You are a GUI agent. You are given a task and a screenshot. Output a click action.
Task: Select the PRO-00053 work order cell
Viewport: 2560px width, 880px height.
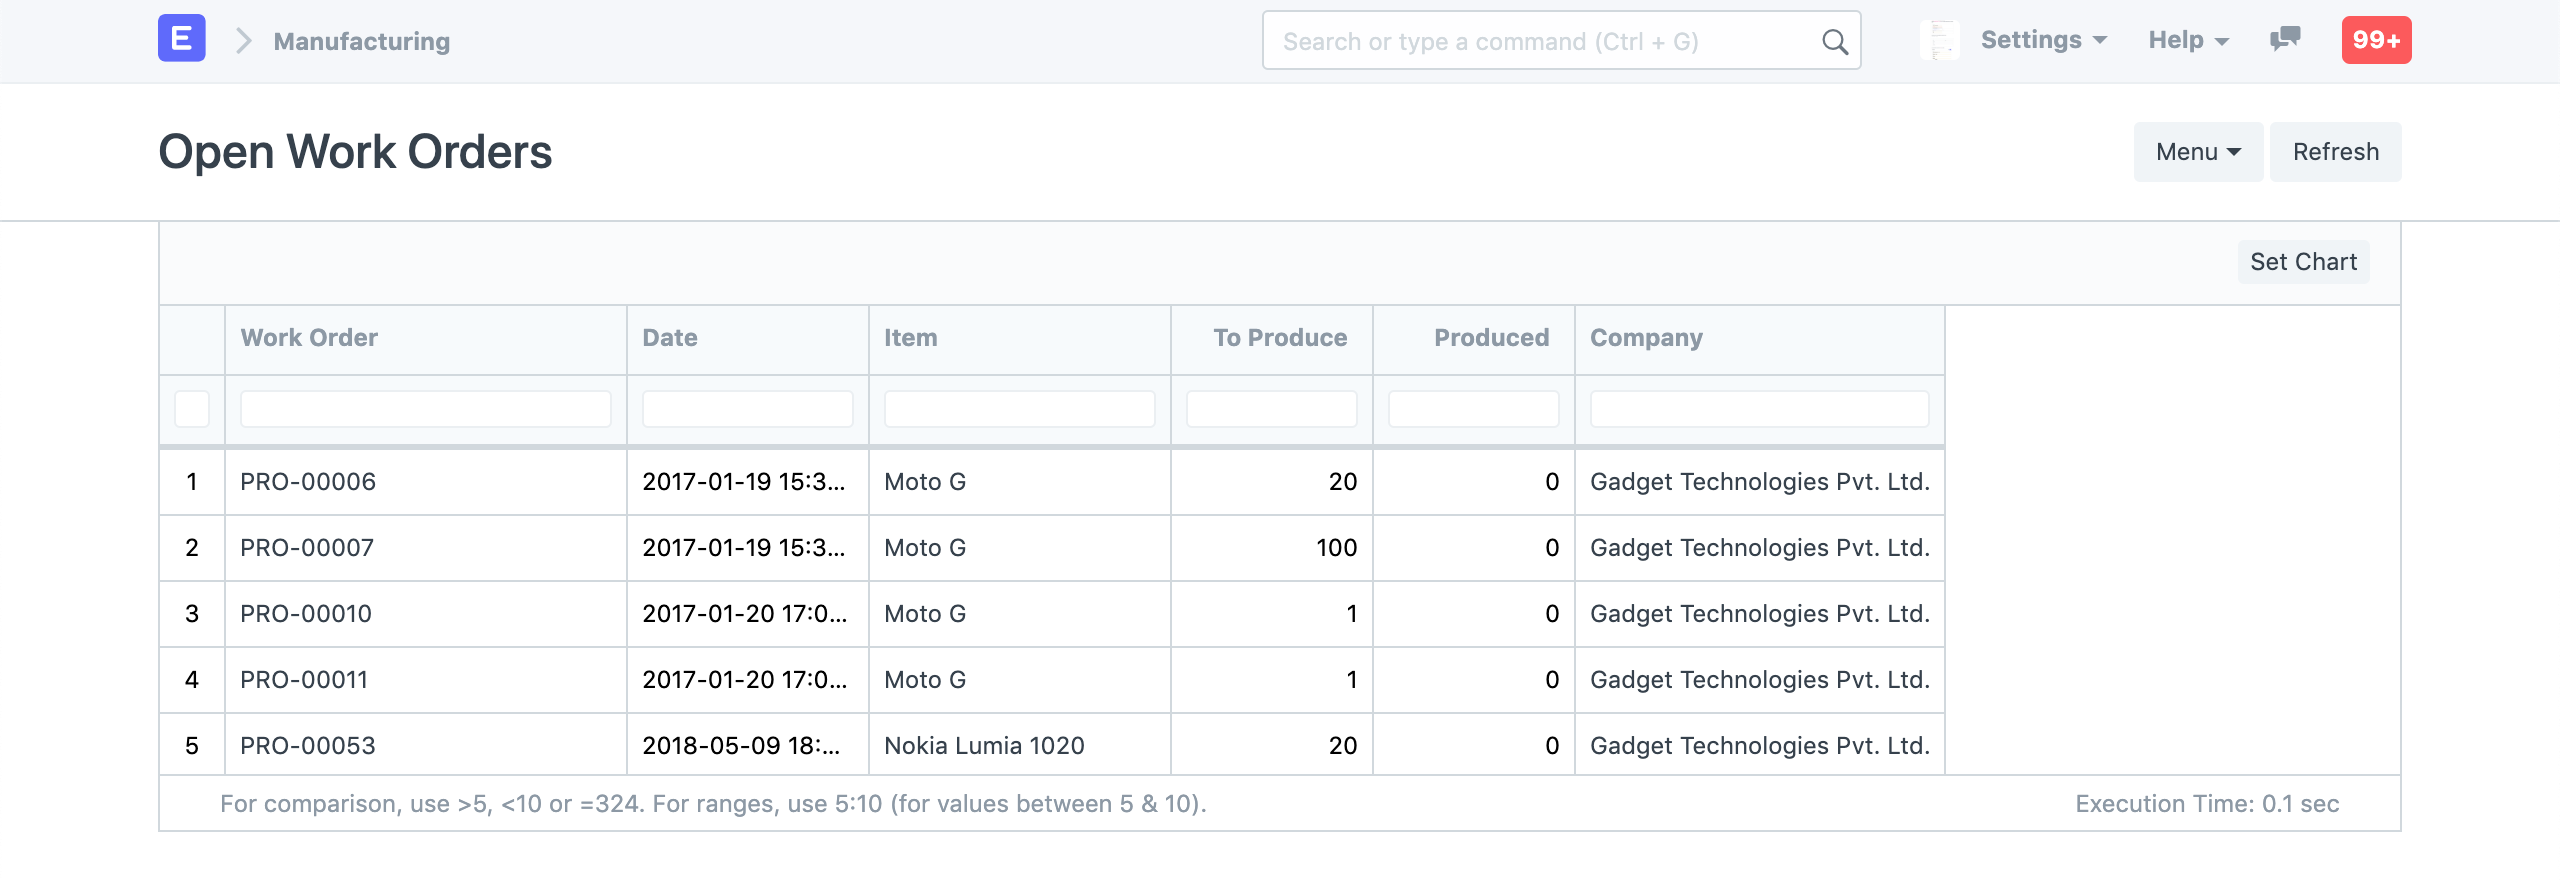(308, 746)
